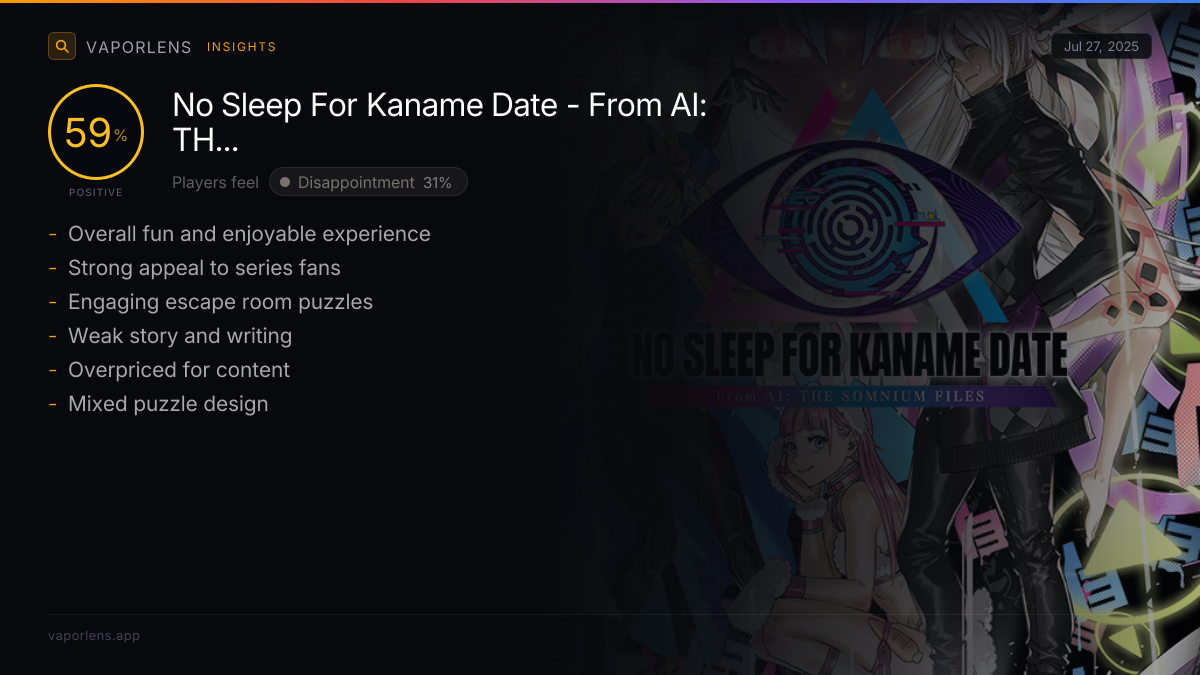Select "Weak story and writing" insight
This screenshot has width=1200, height=675.
(180, 336)
